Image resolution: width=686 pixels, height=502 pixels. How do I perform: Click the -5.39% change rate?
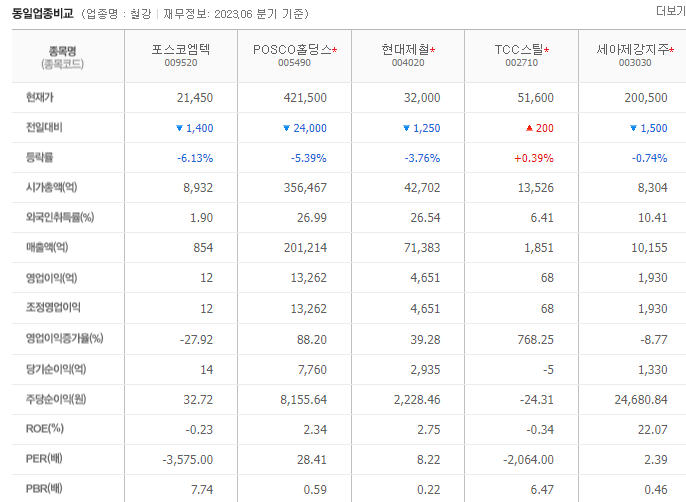click(x=308, y=158)
